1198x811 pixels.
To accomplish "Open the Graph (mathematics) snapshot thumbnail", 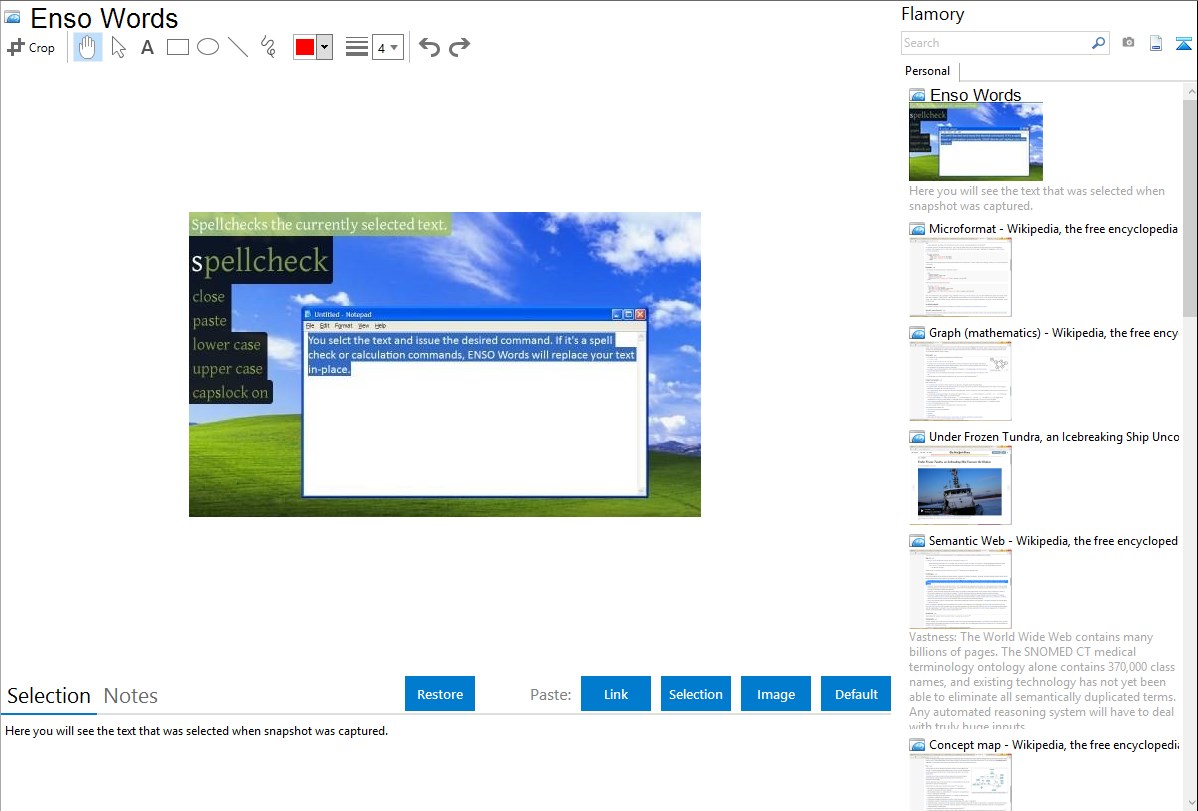I will pos(960,381).
